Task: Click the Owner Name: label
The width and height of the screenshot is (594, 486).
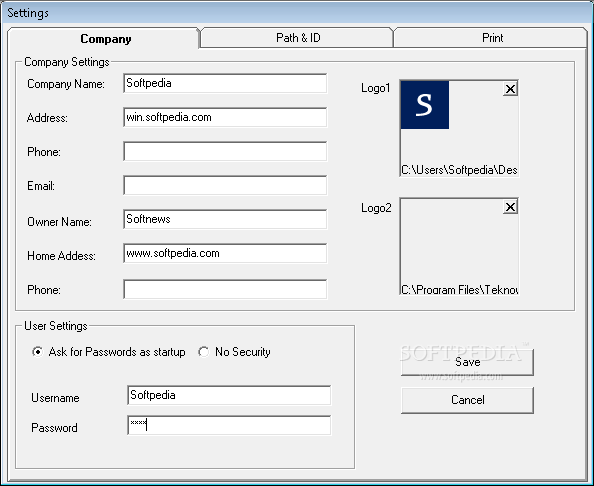Action: coord(59,222)
